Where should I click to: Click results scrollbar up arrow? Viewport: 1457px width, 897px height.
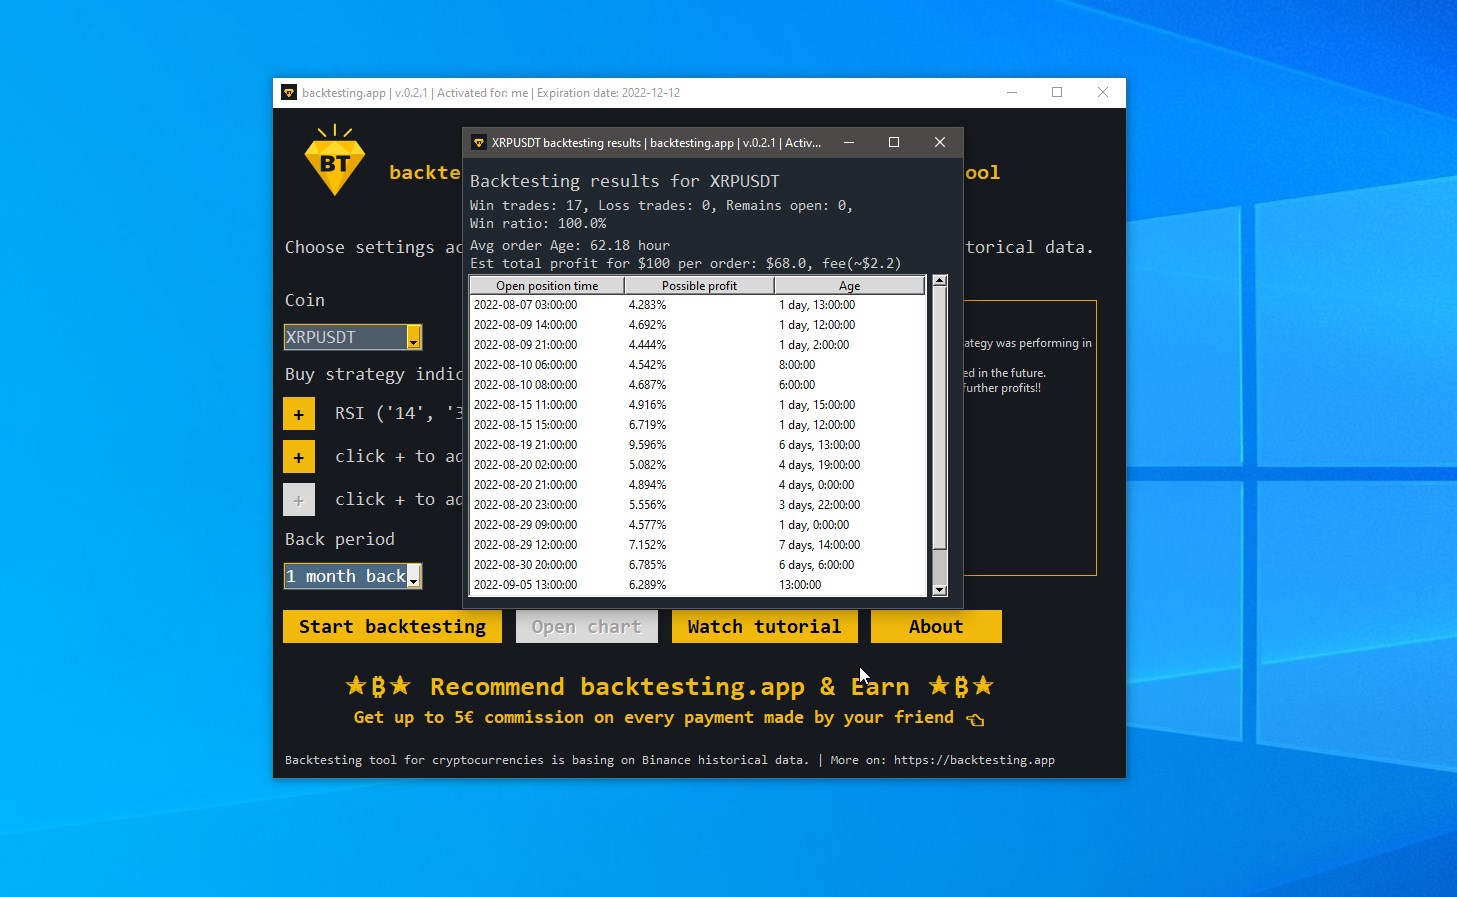tap(939, 281)
